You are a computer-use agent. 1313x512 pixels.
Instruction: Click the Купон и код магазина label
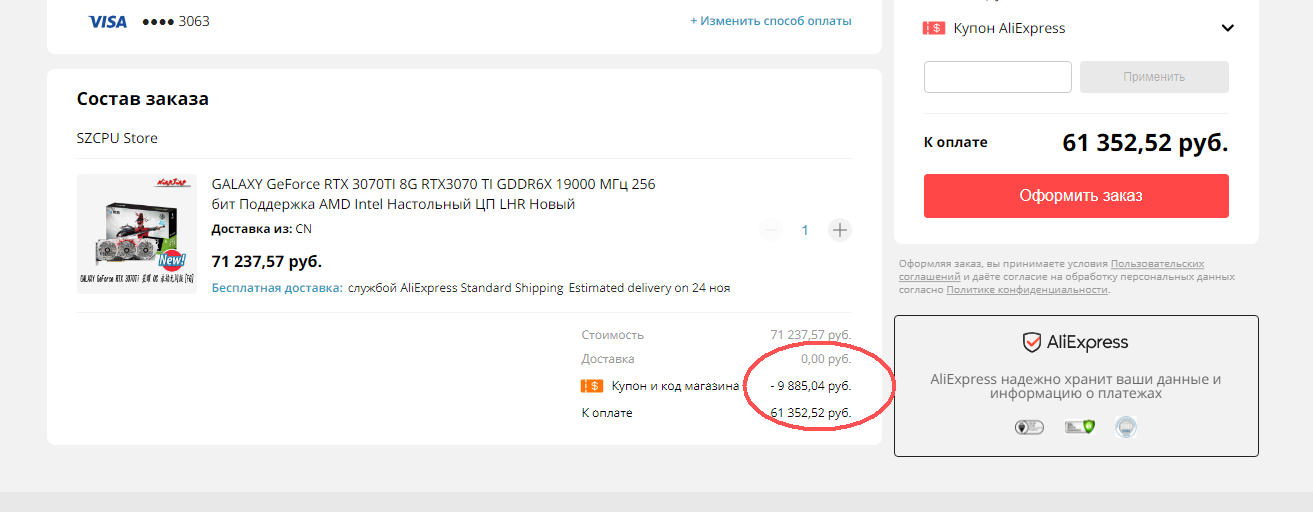(x=675, y=386)
